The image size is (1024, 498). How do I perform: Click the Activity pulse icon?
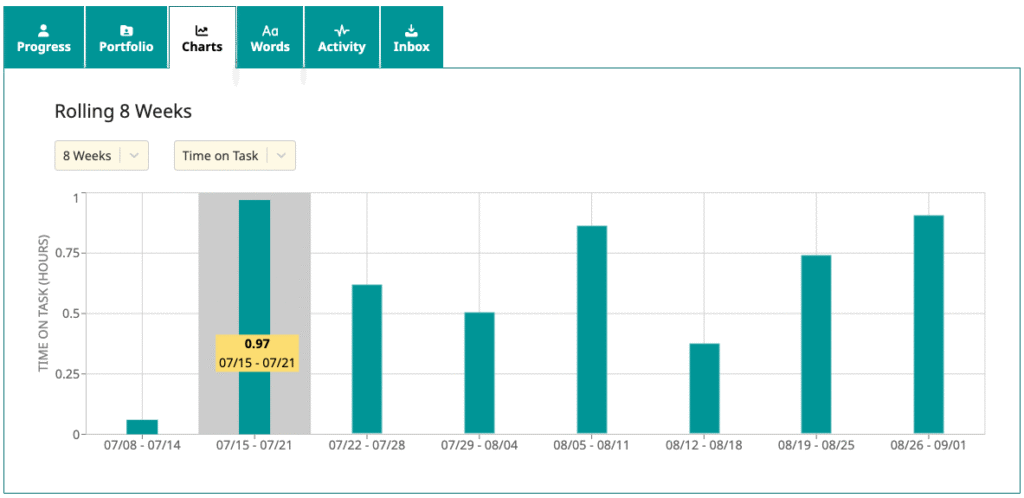click(x=342, y=30)
